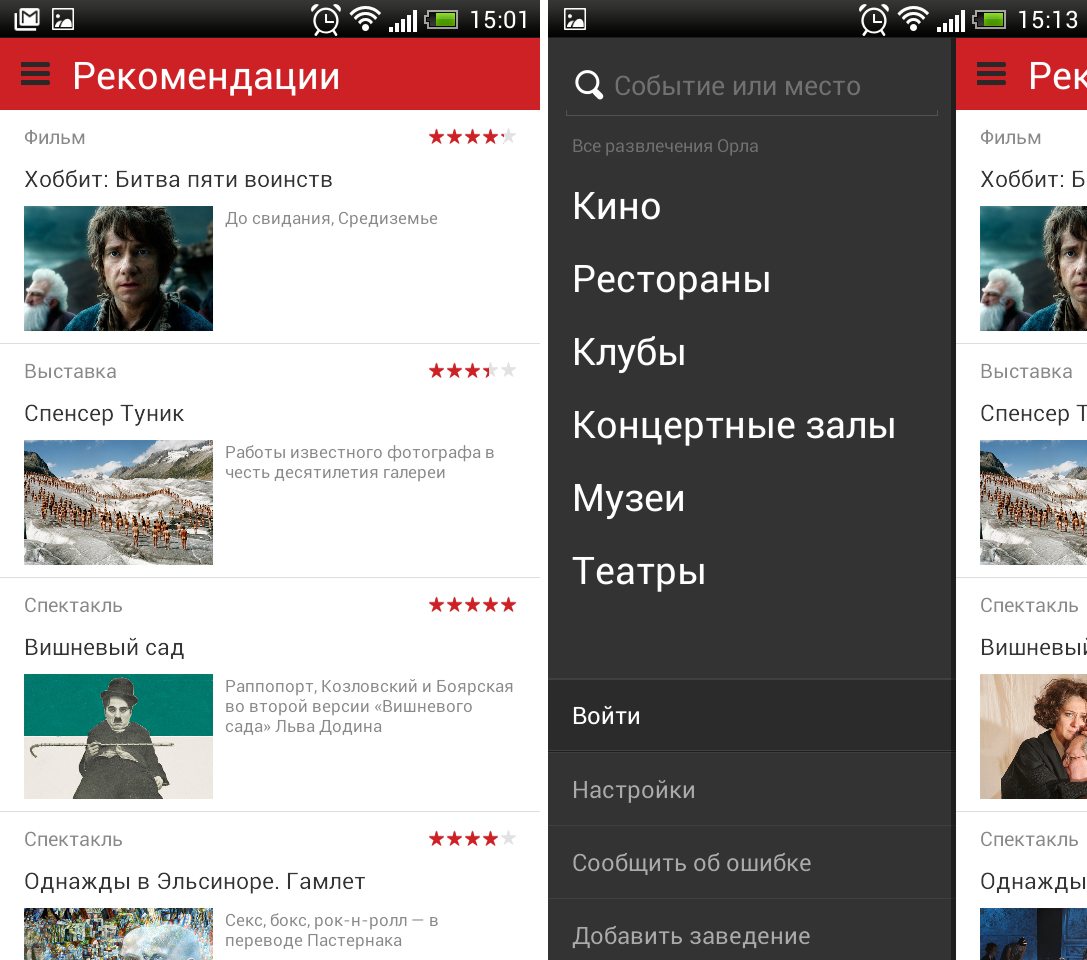This screenshot has height=960, width=1087.
Task: Tap Chaplin illustration thumbnail for Вишневый сад
Action: 119,736
